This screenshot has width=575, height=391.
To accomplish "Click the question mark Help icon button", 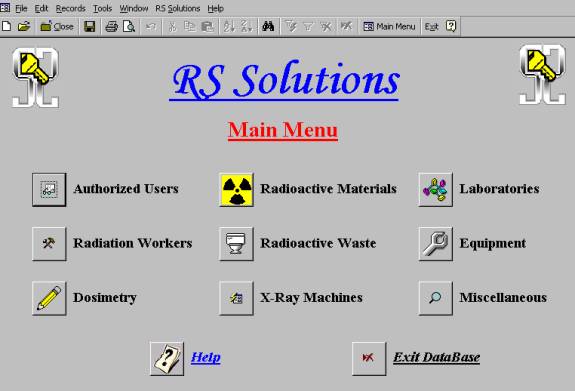I will pyautogui.click(x=167, y=358).
